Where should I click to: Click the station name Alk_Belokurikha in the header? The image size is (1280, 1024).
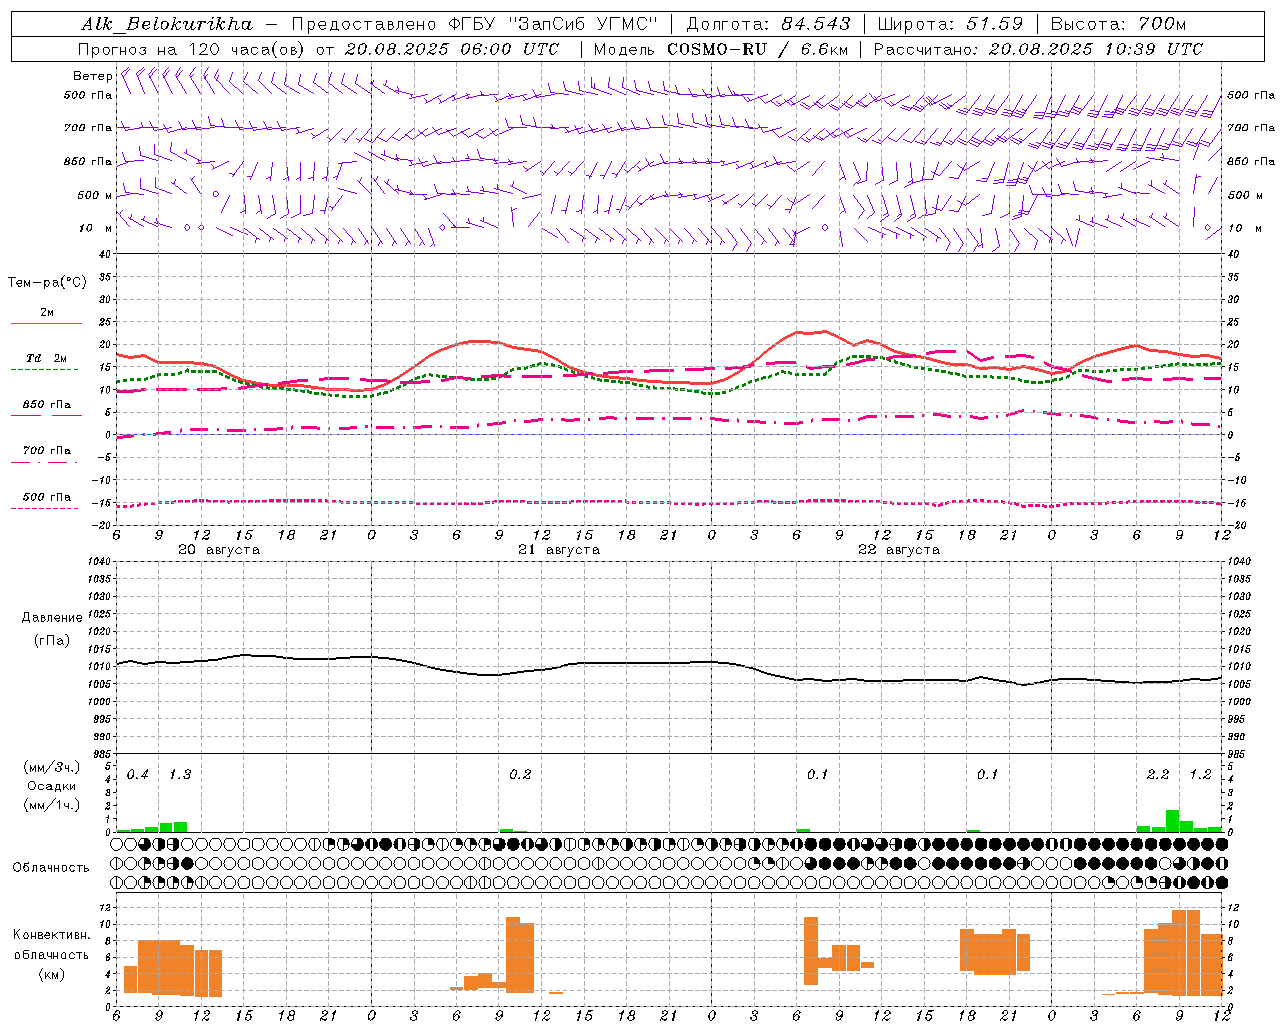(x=168, y=24)
